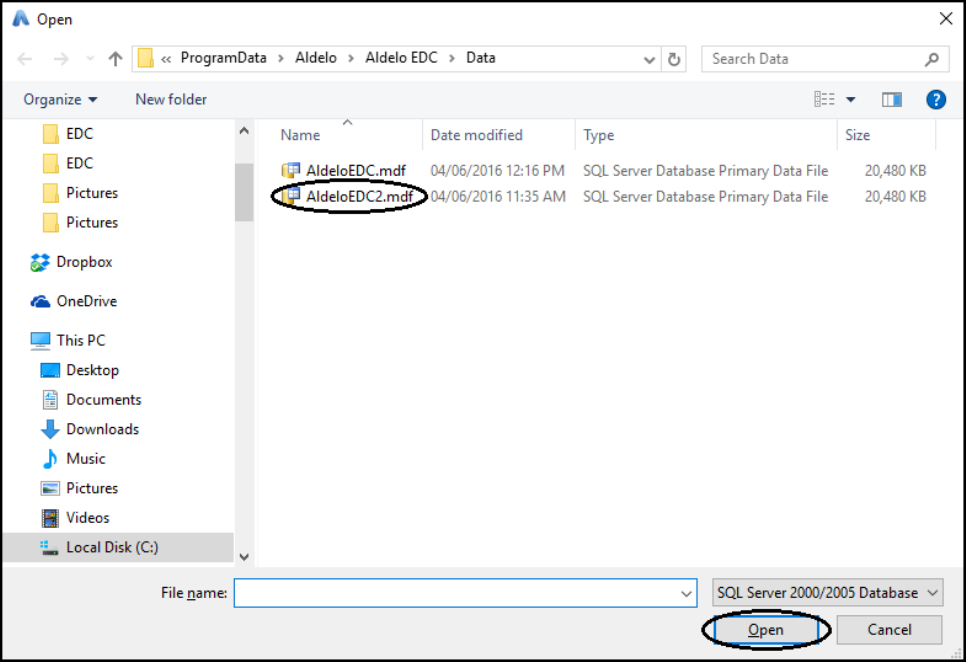This screenshot has height=662, width=966.
Task: Open the Music location
Action: tap(86, 459)
